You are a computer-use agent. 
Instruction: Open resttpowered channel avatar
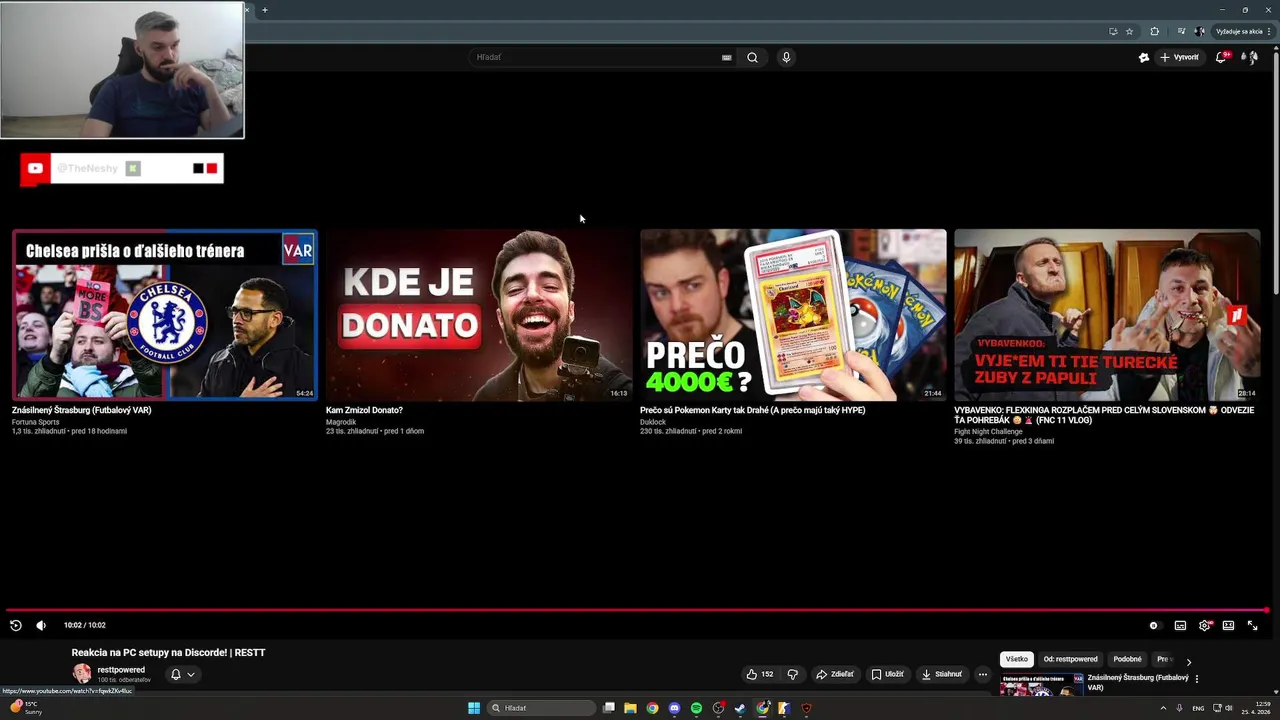82,674
